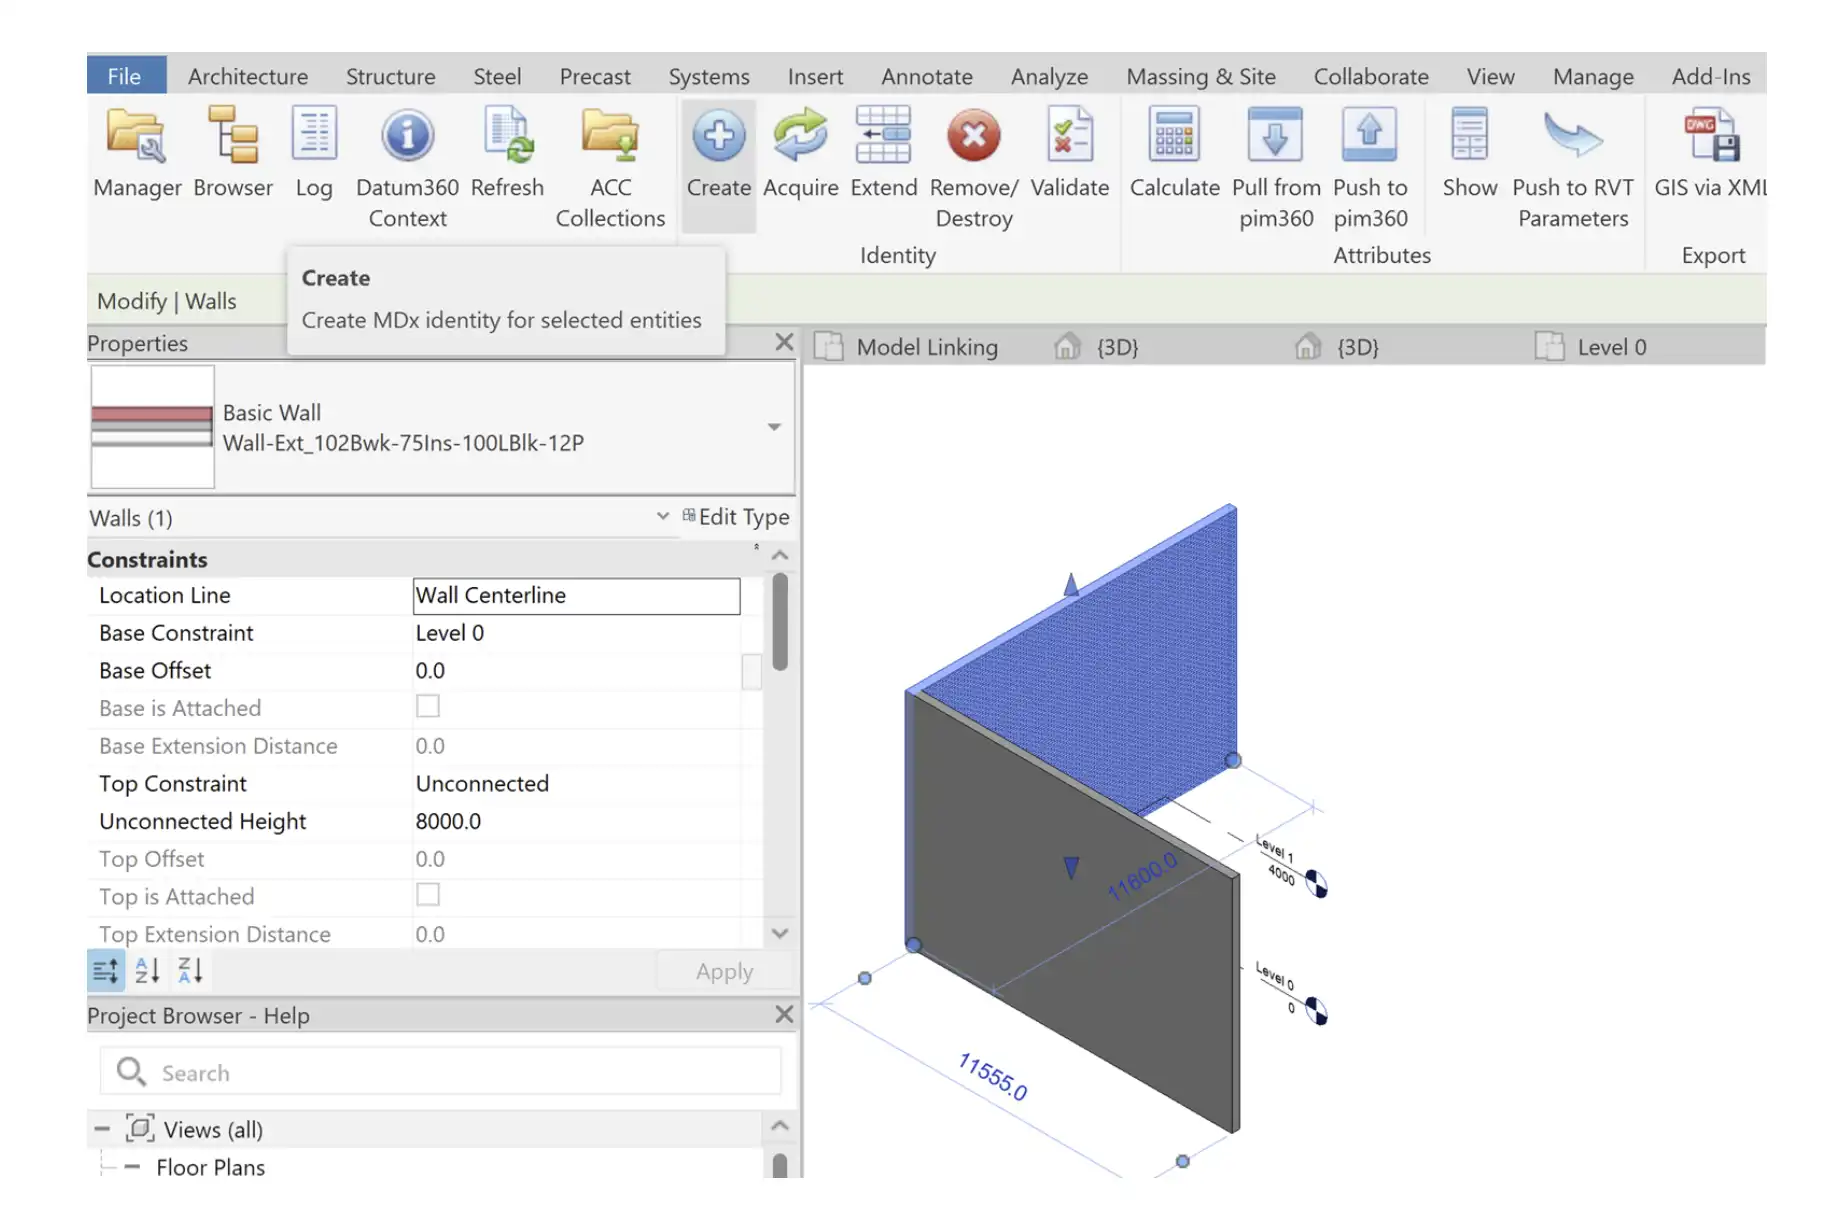Select the Remove/Destroy identity tool
The width and height of the screenshot is (1843, 1212).
(x=973, y=138)
